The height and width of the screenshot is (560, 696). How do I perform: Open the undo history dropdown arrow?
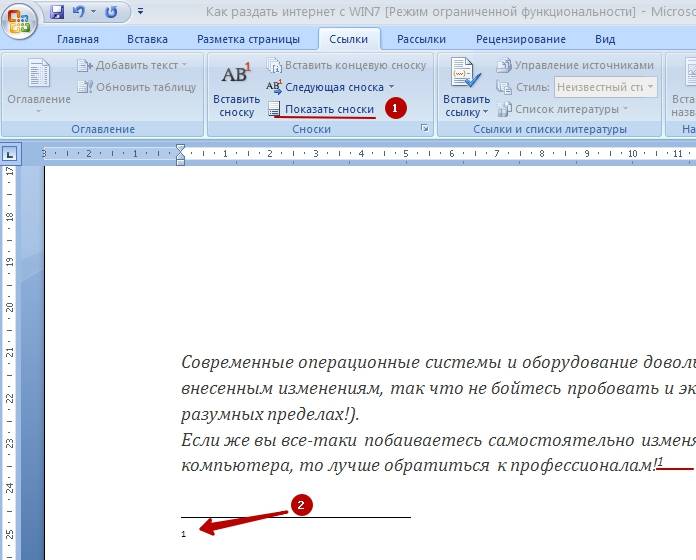(94, 12)
